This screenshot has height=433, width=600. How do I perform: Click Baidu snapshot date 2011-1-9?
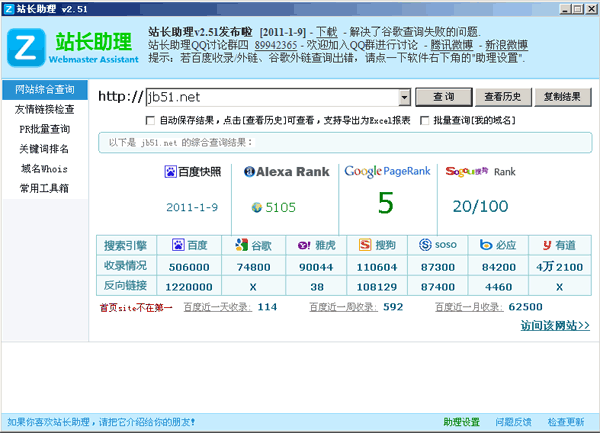click(x=192, y=207)
